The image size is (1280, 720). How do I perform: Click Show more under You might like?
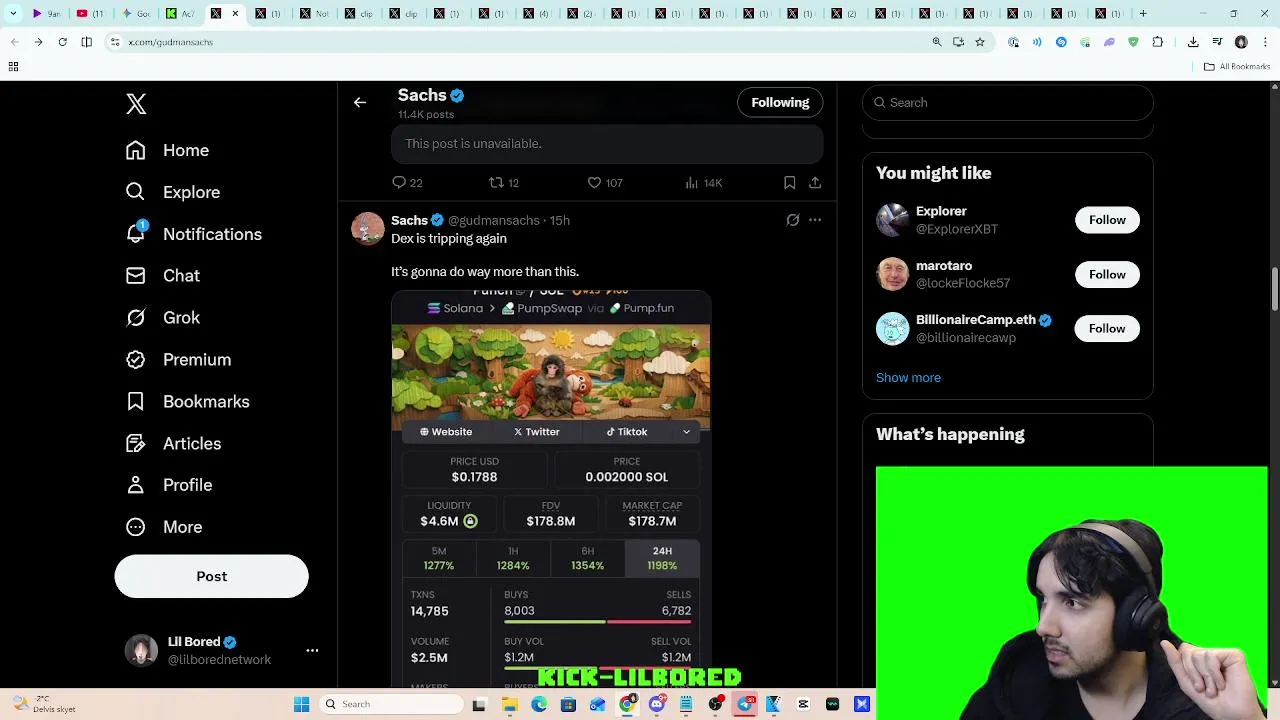point(908,378)
